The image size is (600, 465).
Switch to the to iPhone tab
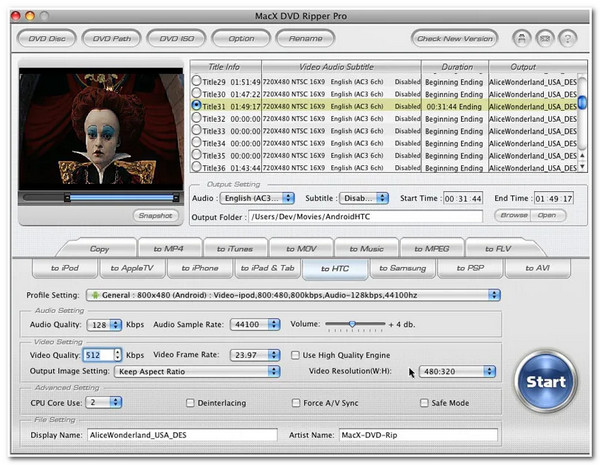(200, 268)
